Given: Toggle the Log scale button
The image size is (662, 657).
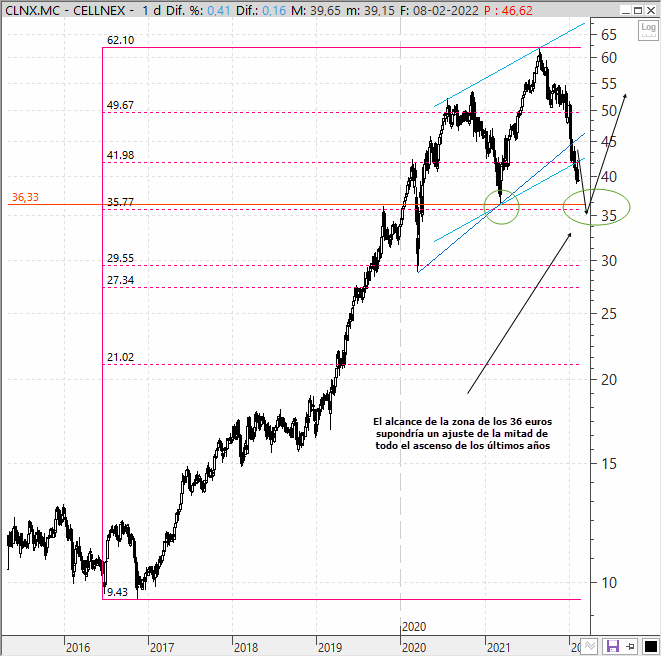Looking at the screenshot, I should [x=648, y=30].
